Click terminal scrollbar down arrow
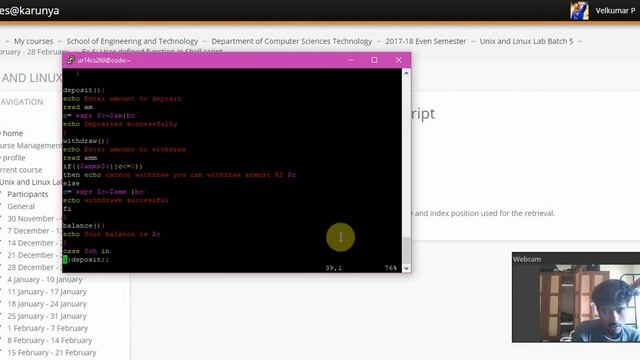 (406, 268)
